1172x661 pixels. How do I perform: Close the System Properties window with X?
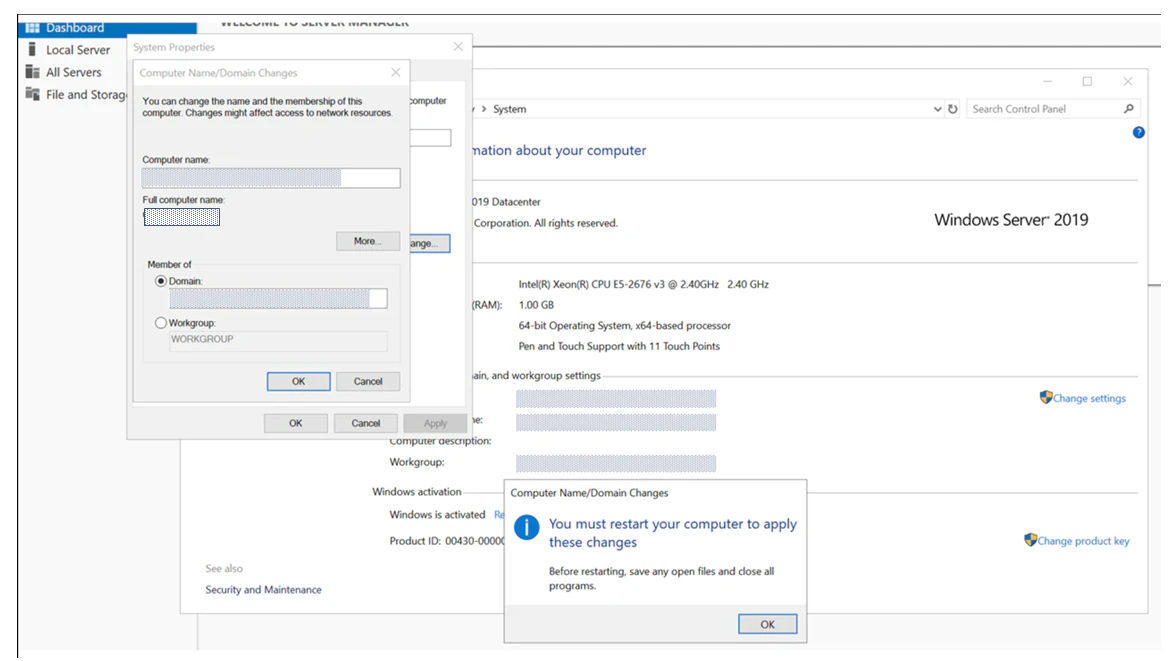[x=458, y=47]
